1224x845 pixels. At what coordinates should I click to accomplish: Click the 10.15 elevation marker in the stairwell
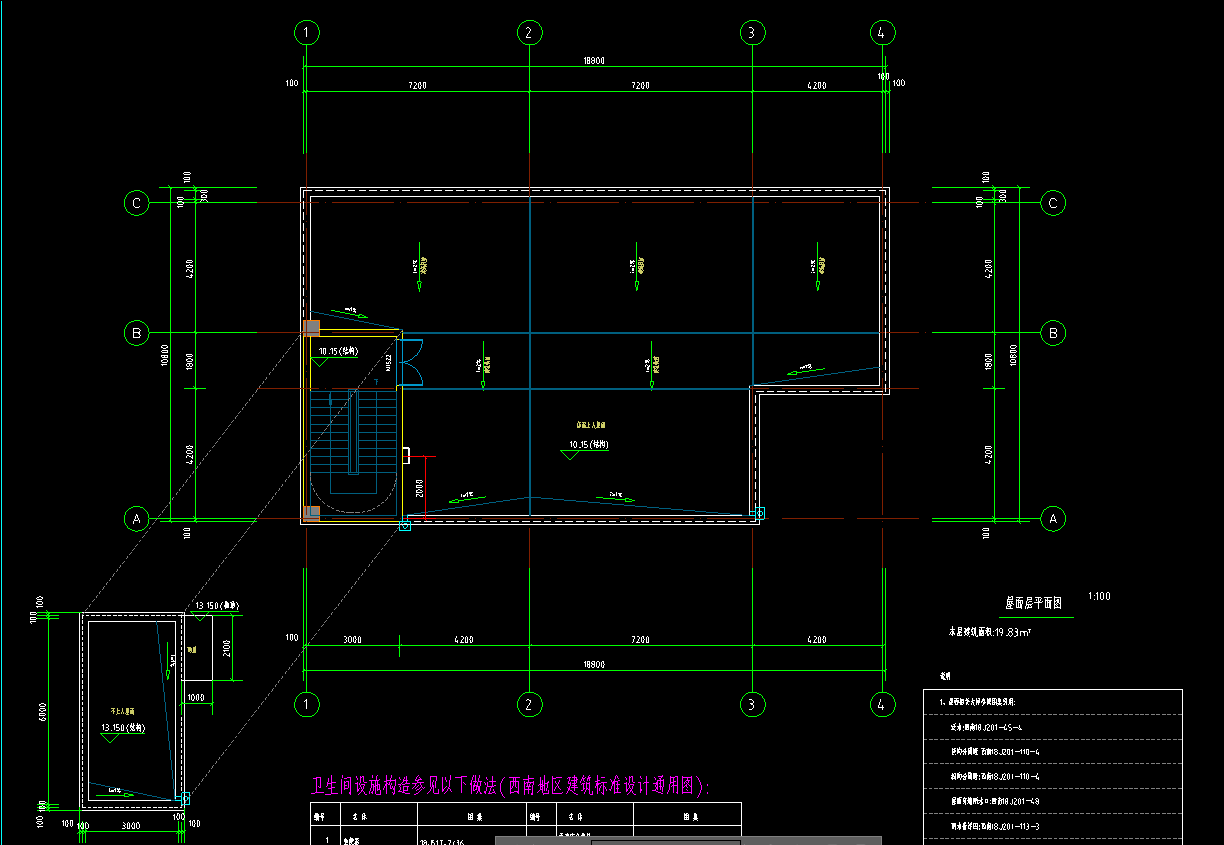(x=338, y=352)
